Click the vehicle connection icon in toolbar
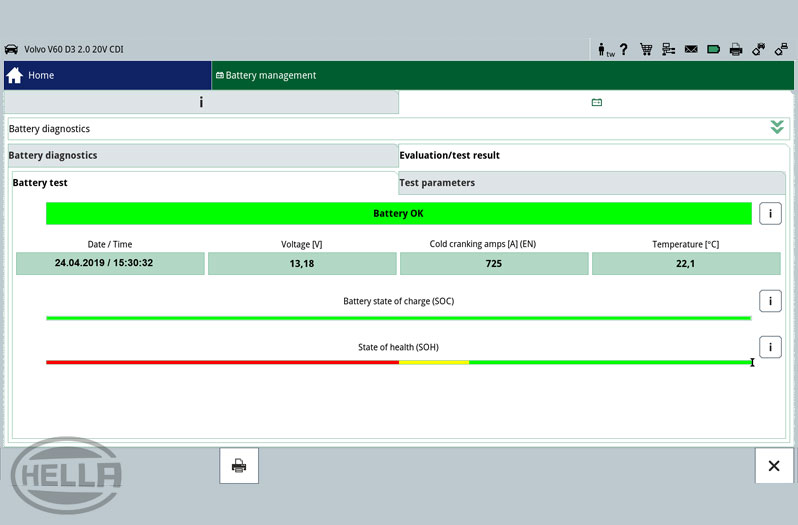Screen dimensions: 798x525 [758, 49]
